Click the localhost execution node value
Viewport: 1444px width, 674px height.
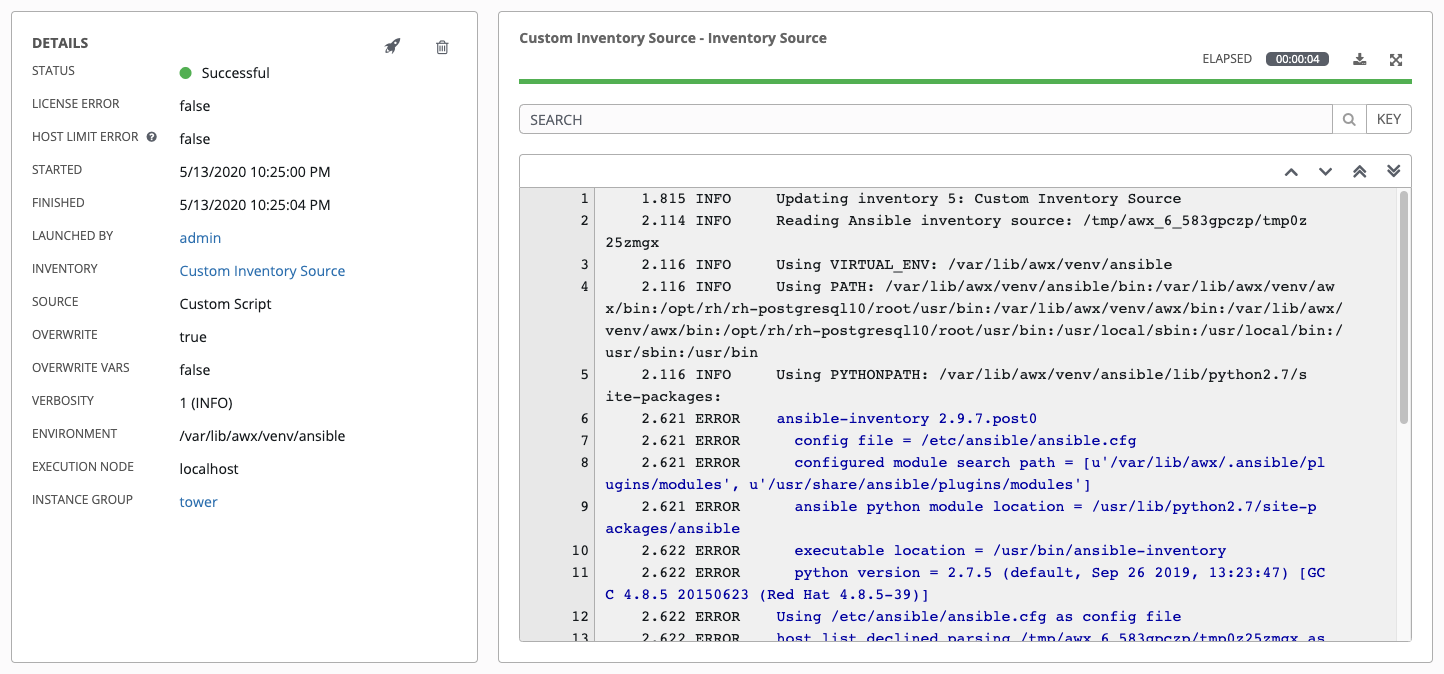pyautogui.click(x=209, y=469)
